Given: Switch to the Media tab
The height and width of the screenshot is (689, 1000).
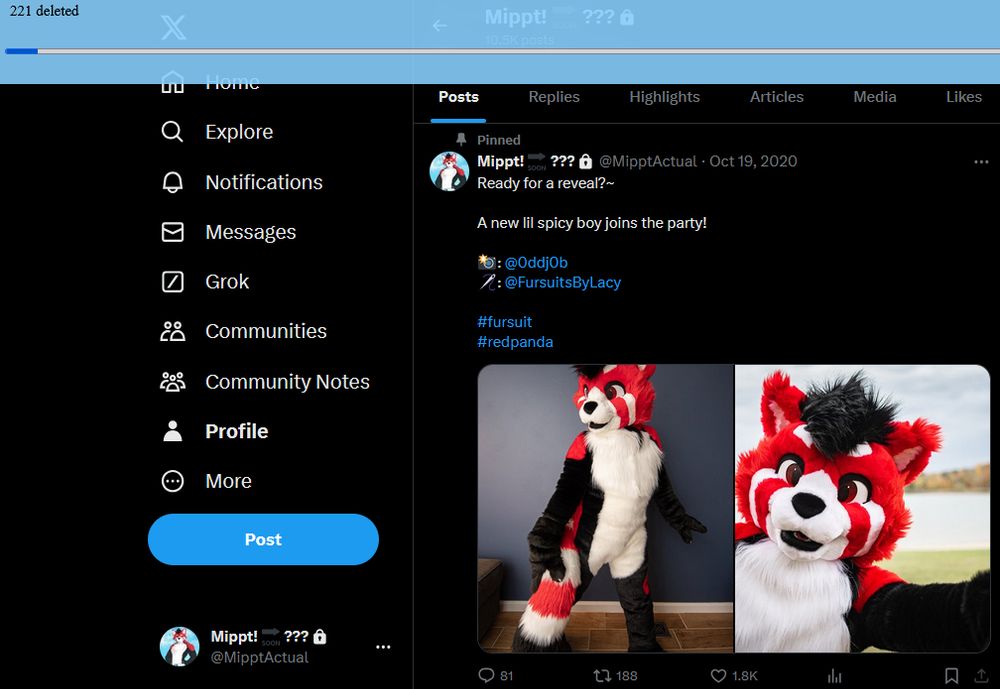Looking at the screenshot, I should pyautogui.click(x=874, y=97).
